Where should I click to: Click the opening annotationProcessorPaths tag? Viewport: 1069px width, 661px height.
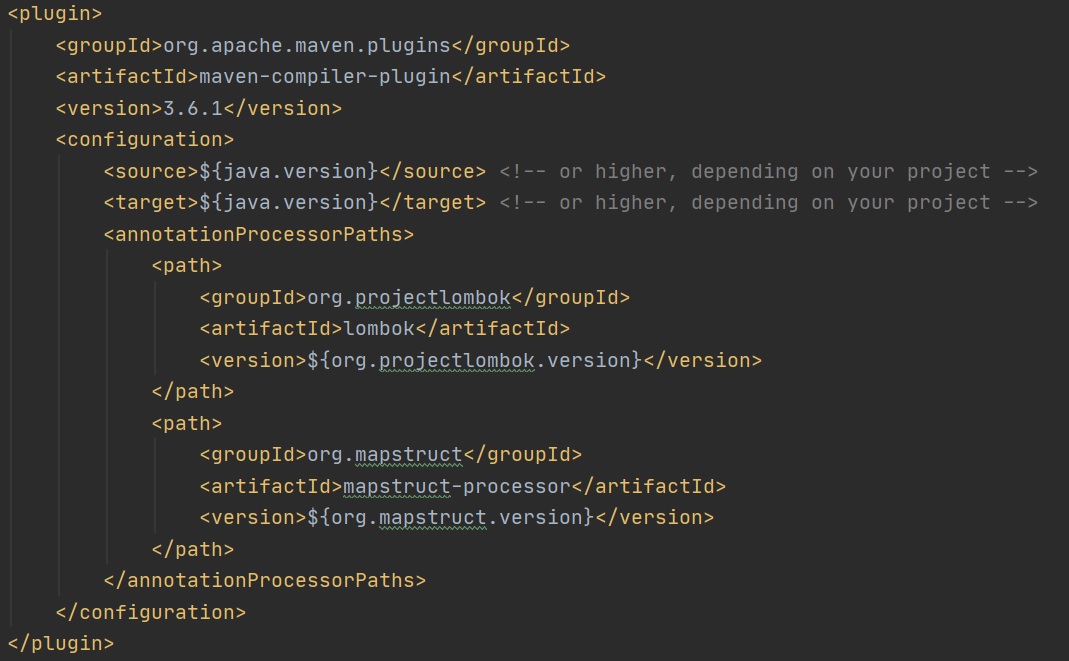click(x=258, y=234)
